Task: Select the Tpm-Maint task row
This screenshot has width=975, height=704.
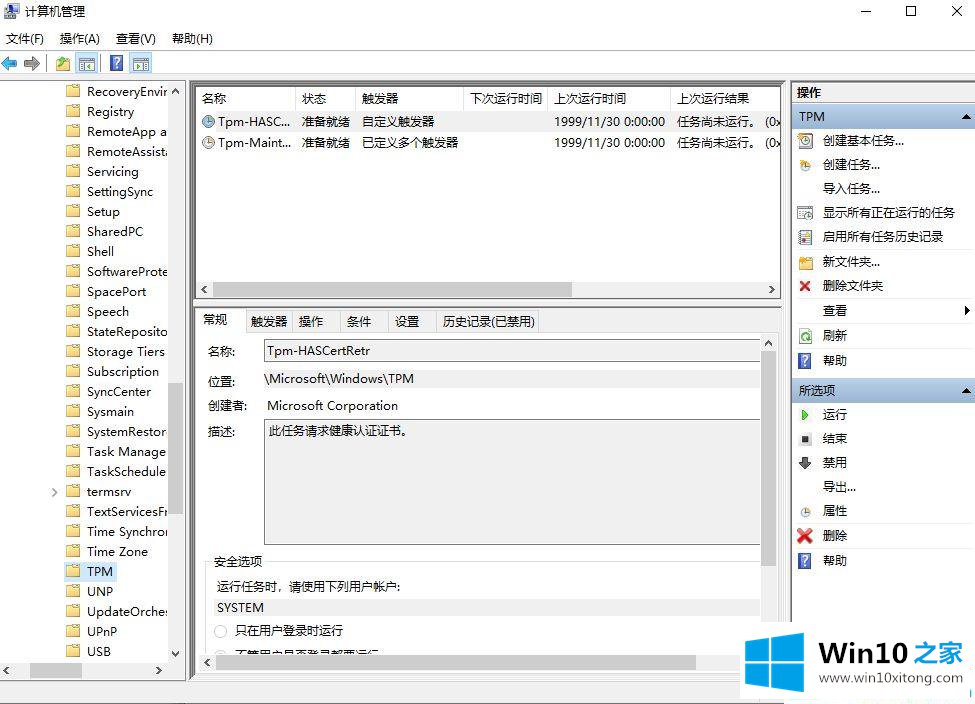Action: (489, 142)
